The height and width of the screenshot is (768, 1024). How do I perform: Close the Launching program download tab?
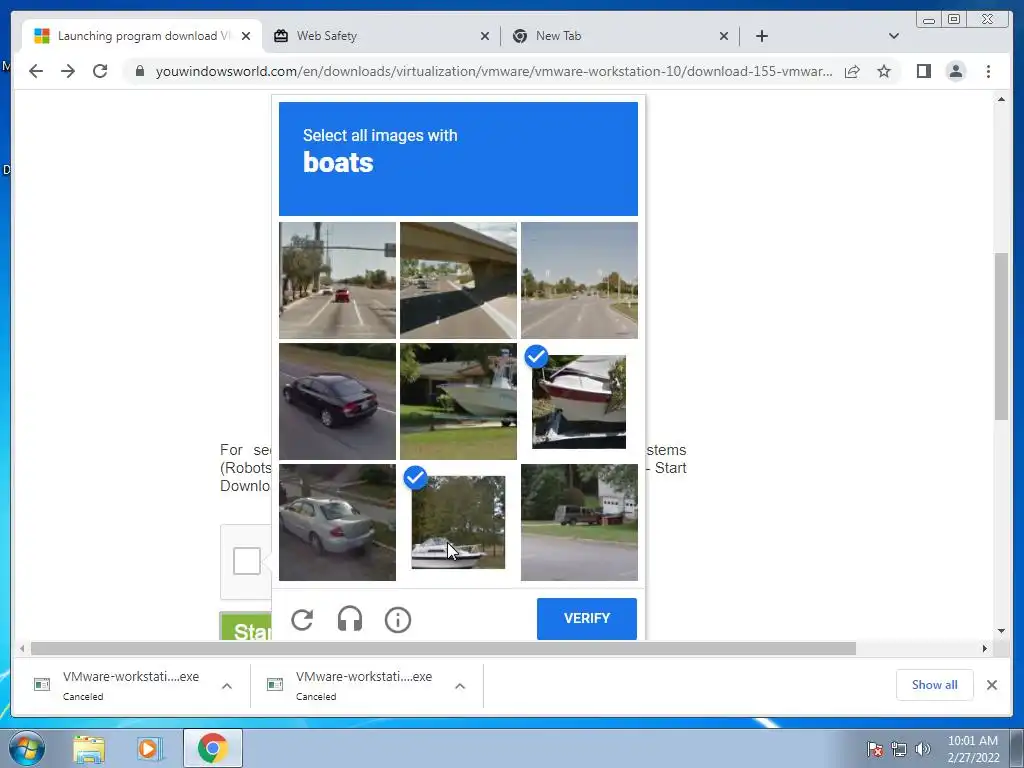[x=246, y=36]
